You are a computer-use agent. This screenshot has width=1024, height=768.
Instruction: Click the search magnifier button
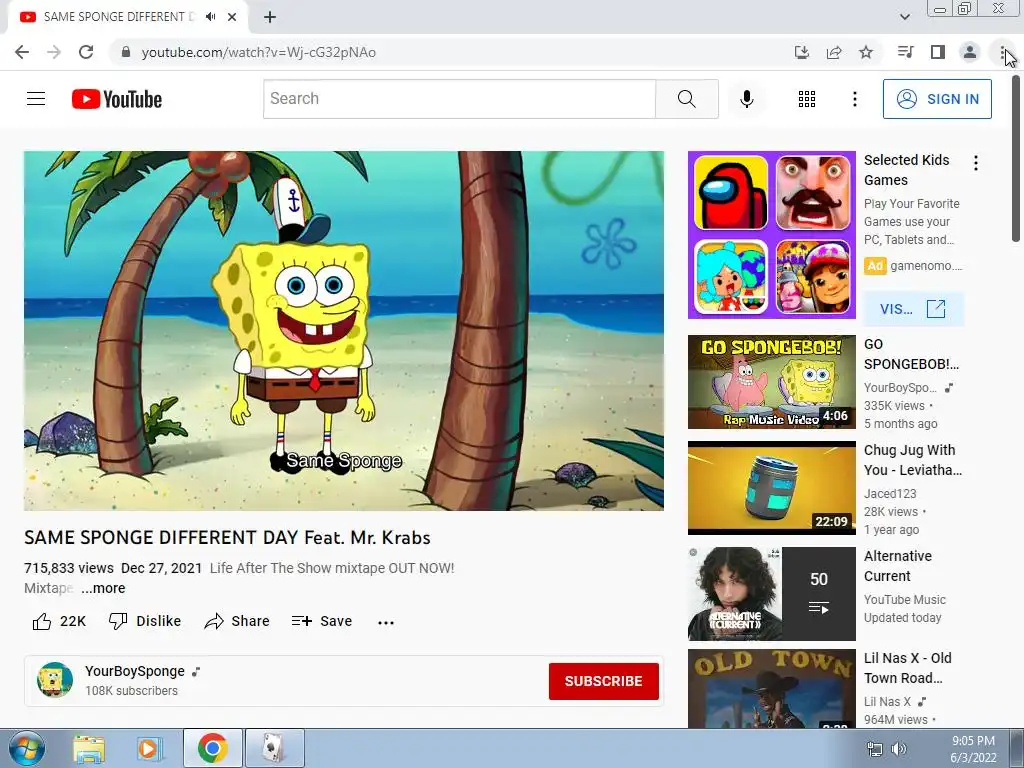[686, 99]
